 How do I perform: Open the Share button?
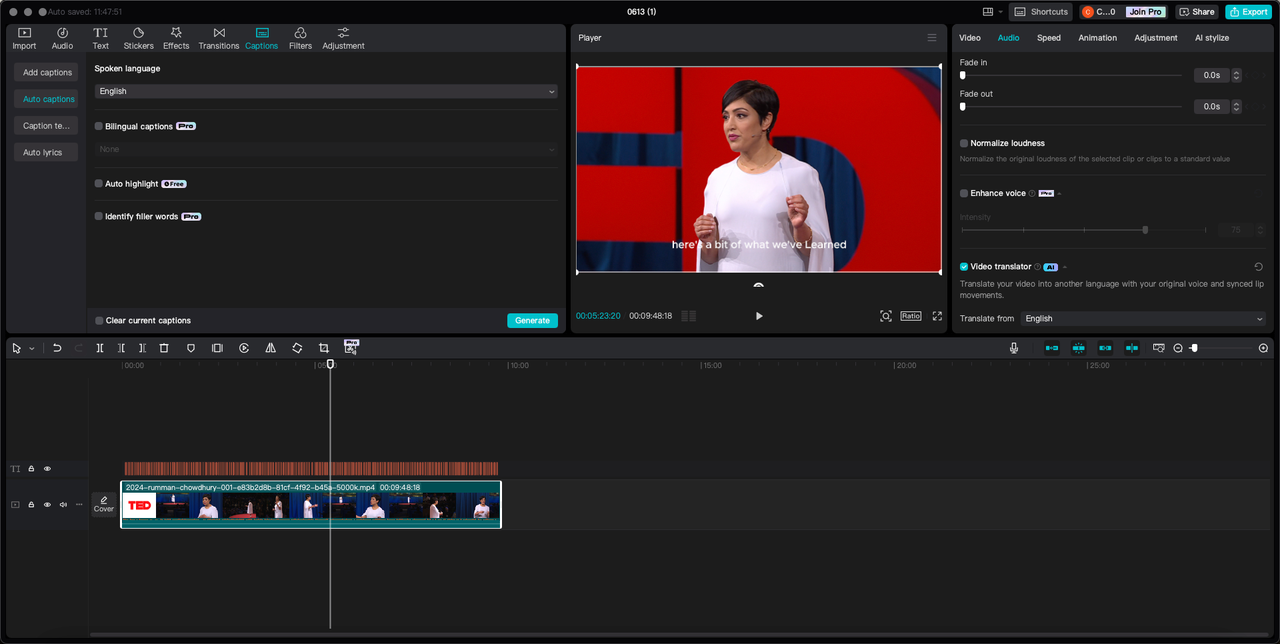[1197, 12]
